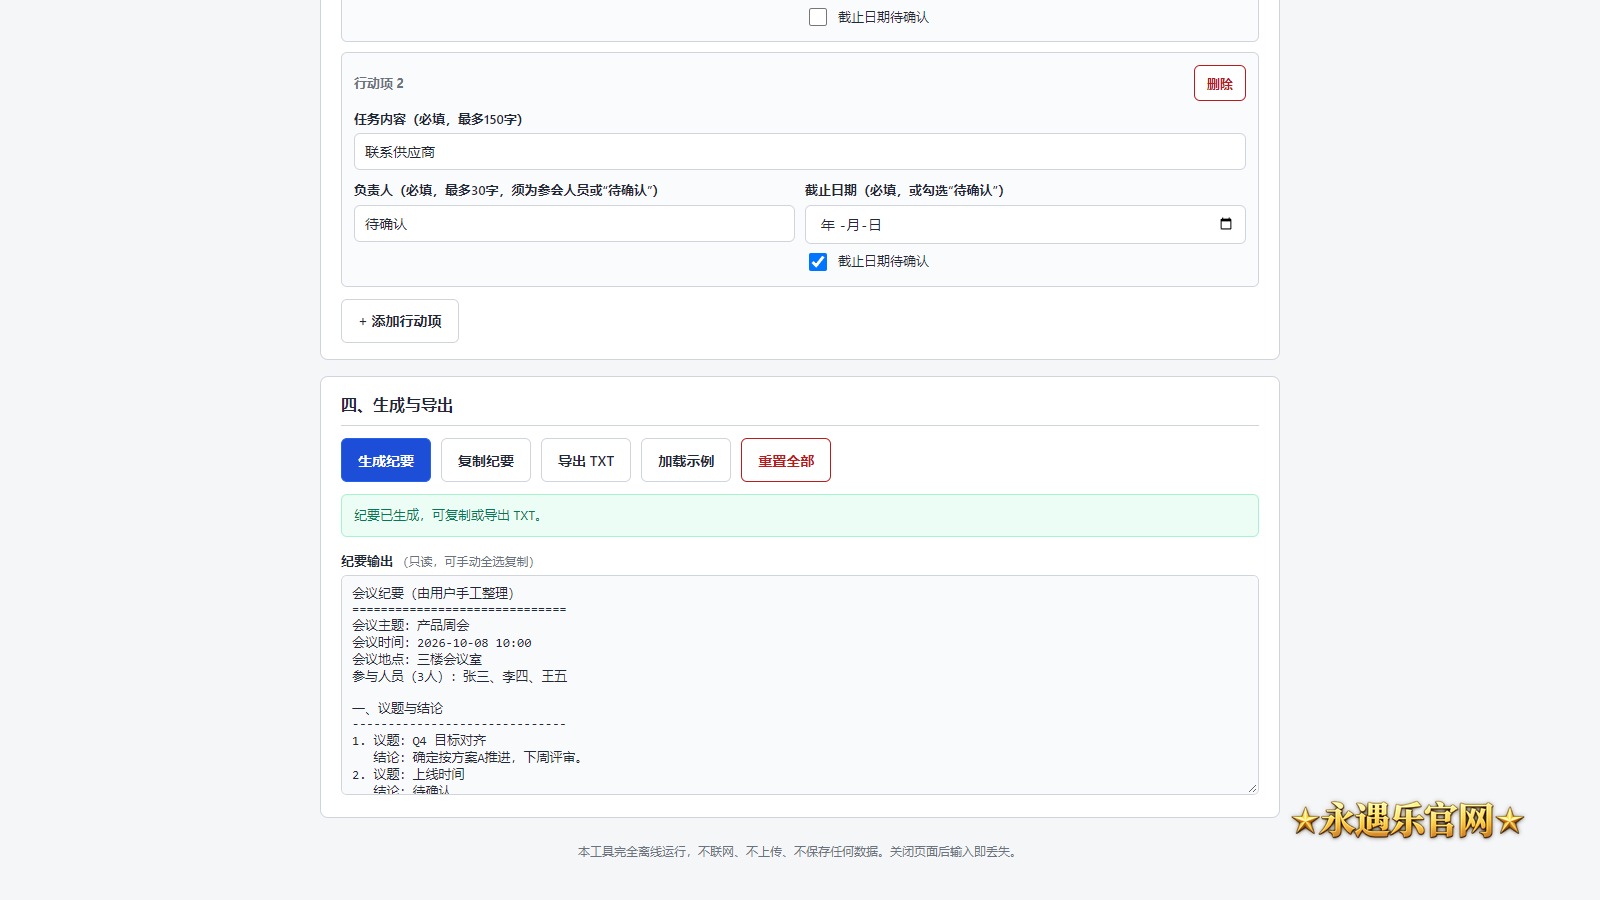Click the 一、议题与结论 heading in output
Image resolution: width=1600 pixels, height=900 pixels.
tap(397, 708)
